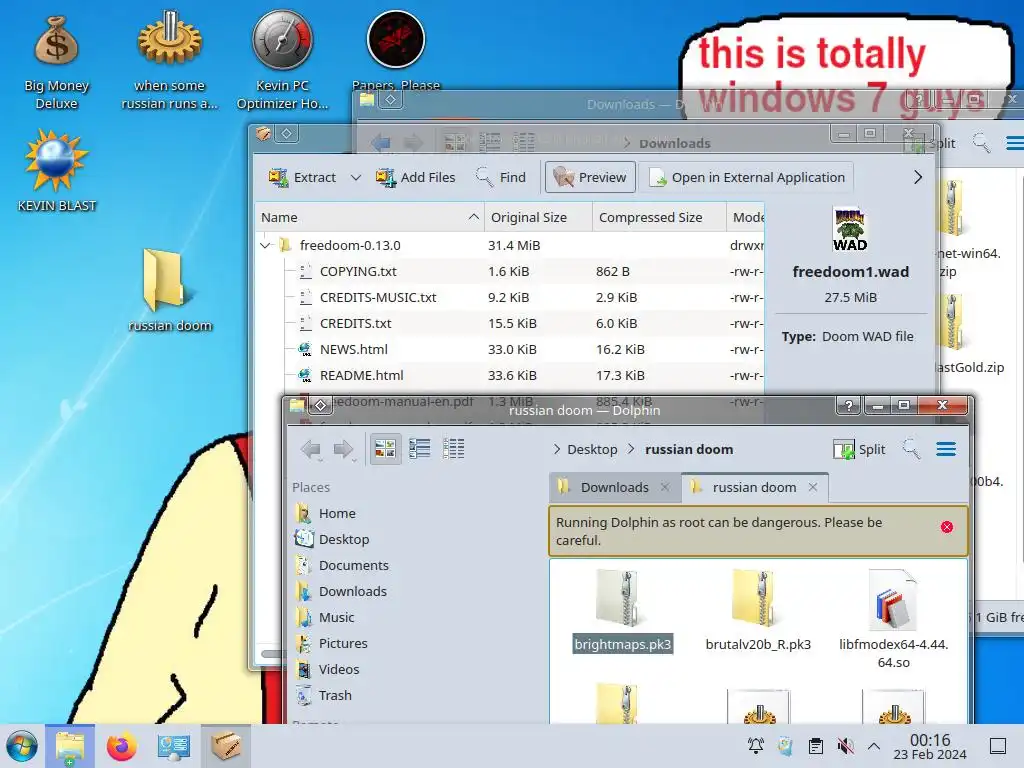The height and width of the screenshot is (768, 1024).
Task: Collapse freedoom-0.13.0 folder tree
Action: coord(264,246)
